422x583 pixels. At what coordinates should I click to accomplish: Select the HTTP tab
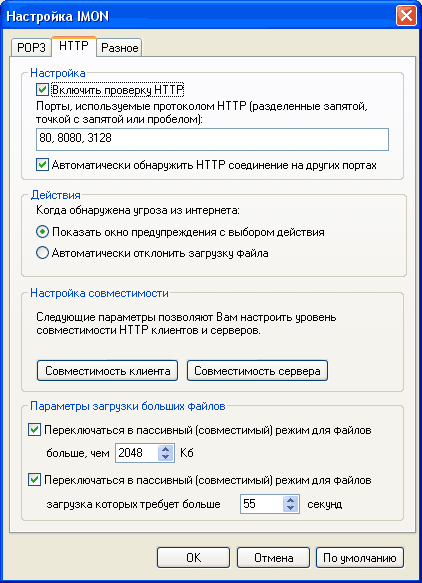pos(74,46)
